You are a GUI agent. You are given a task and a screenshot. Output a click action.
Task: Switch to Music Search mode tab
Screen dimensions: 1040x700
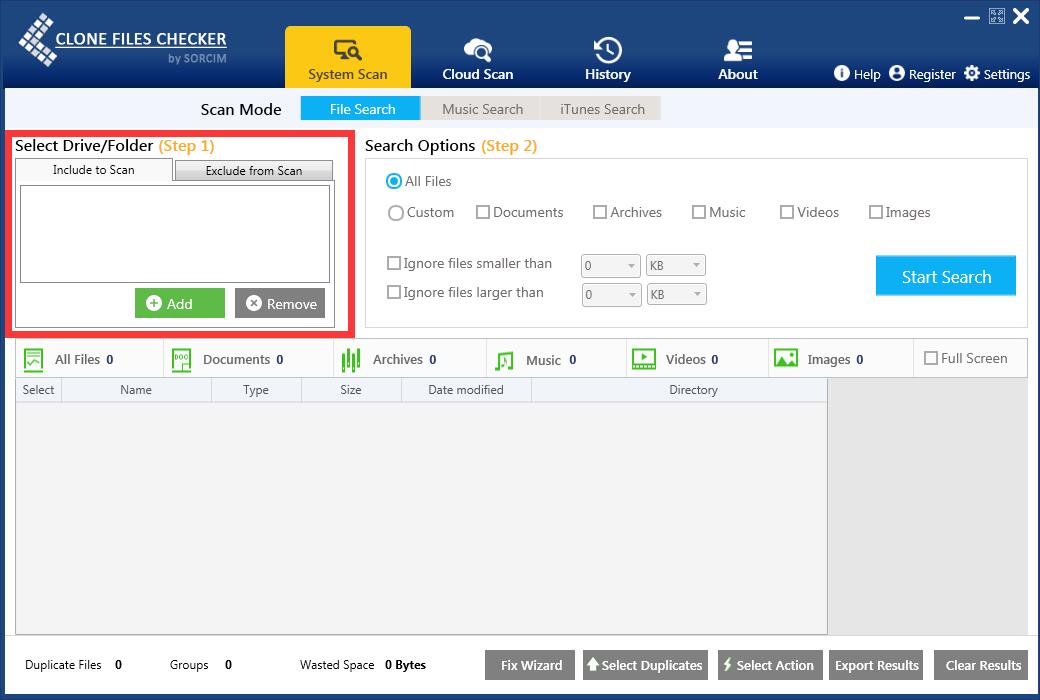pos(482,109)
